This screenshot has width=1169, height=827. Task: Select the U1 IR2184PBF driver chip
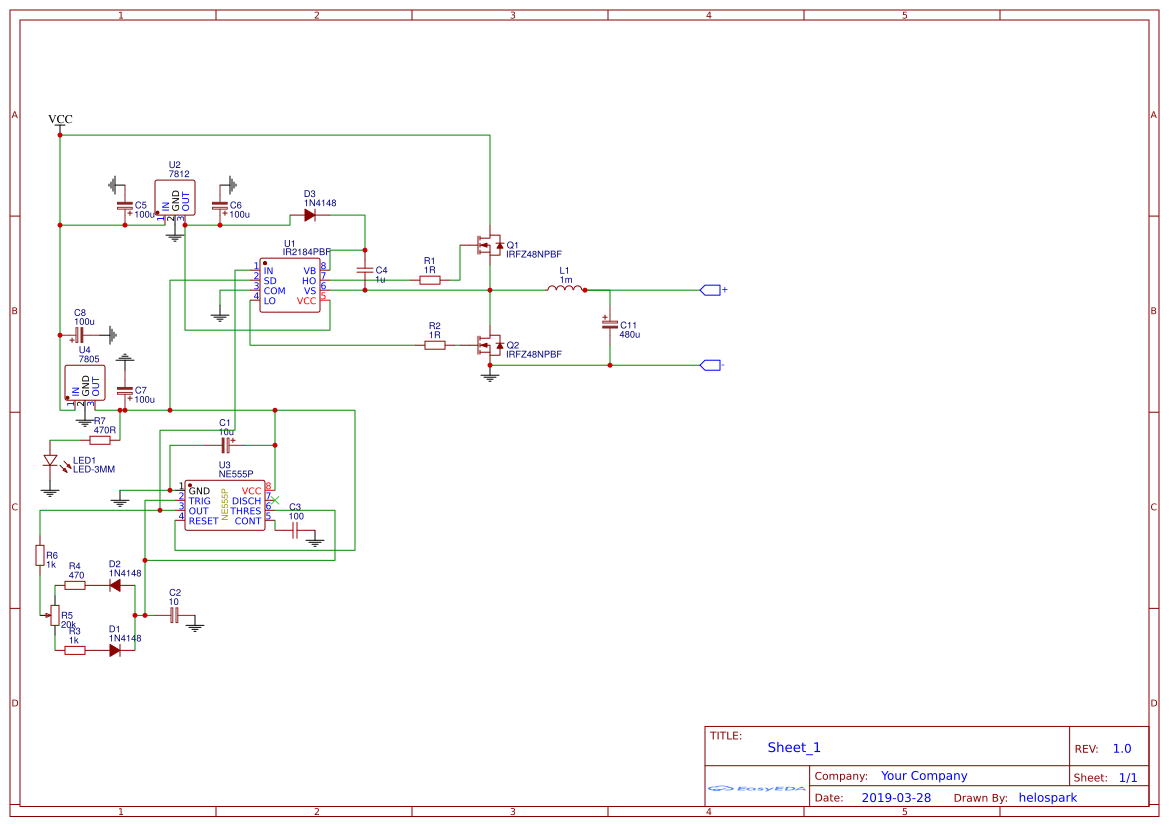click(290, 285)
